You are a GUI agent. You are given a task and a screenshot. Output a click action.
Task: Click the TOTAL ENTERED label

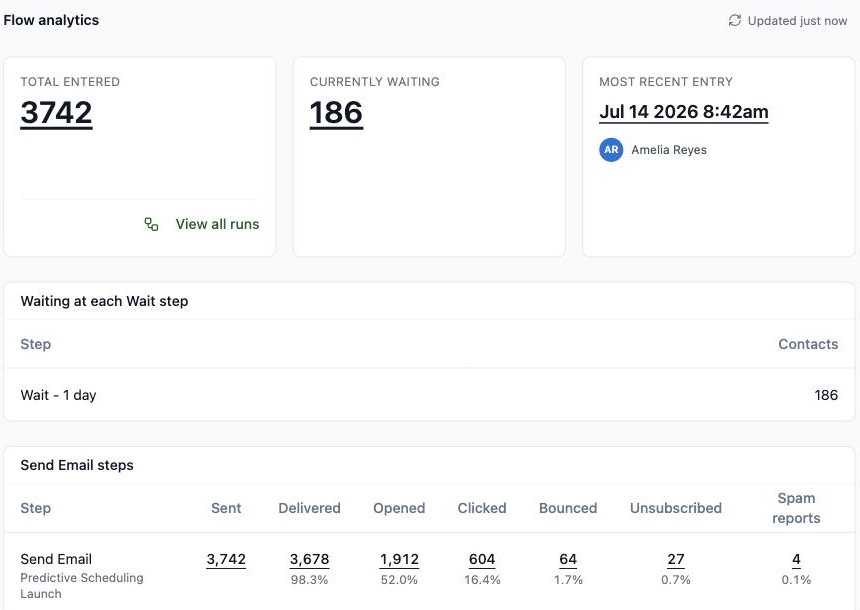click(70, 82)
